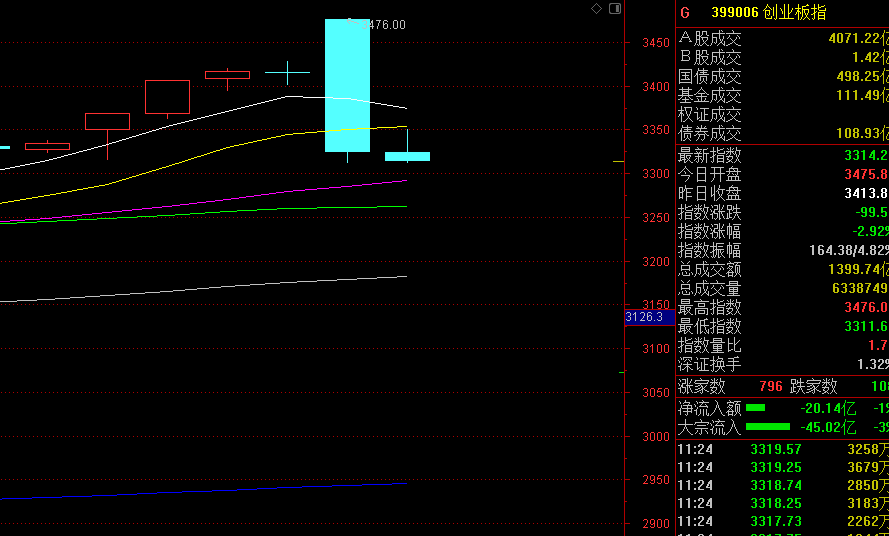Click the 总成交额 label
The width and height of the screenshot is (889, 536).
tap(710, 269)
